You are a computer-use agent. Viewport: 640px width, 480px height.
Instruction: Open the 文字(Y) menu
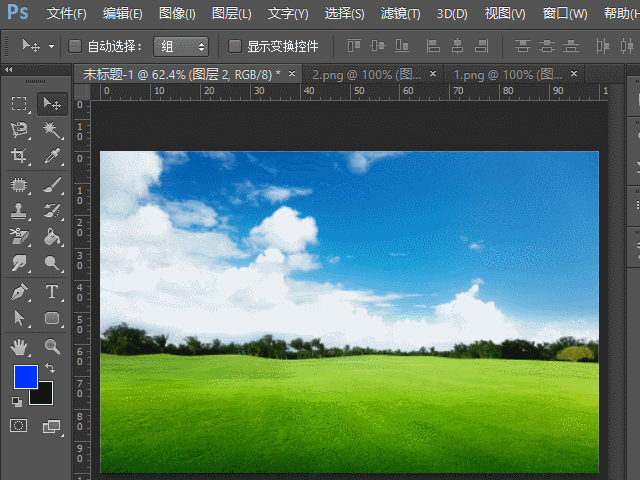(x=288, y=14)
